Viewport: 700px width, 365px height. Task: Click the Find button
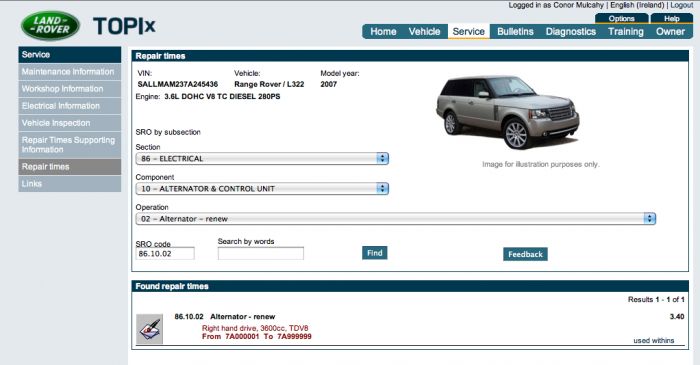(x=375, y=253)
